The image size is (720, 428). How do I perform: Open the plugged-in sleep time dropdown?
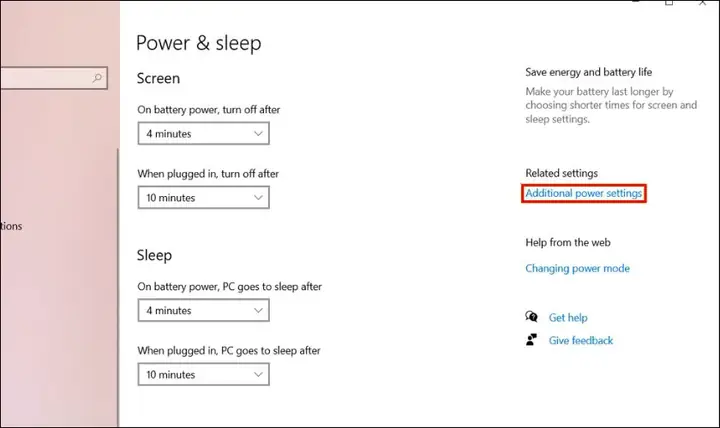pyautogui.click(x=203, y=374)
